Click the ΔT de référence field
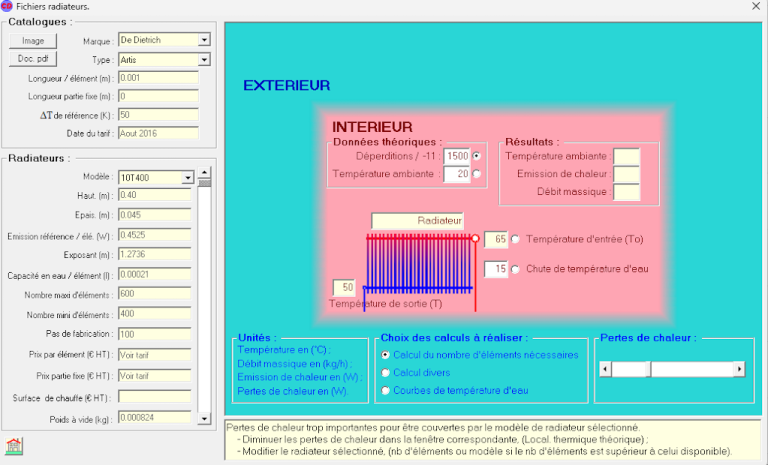The height and width of the screenshot is (465, 768). (x=159, y=115)
